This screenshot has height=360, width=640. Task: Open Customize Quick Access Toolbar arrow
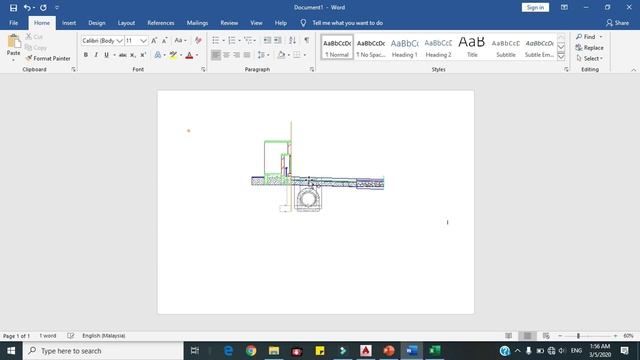pyautogui.click(x=57, y=7)
